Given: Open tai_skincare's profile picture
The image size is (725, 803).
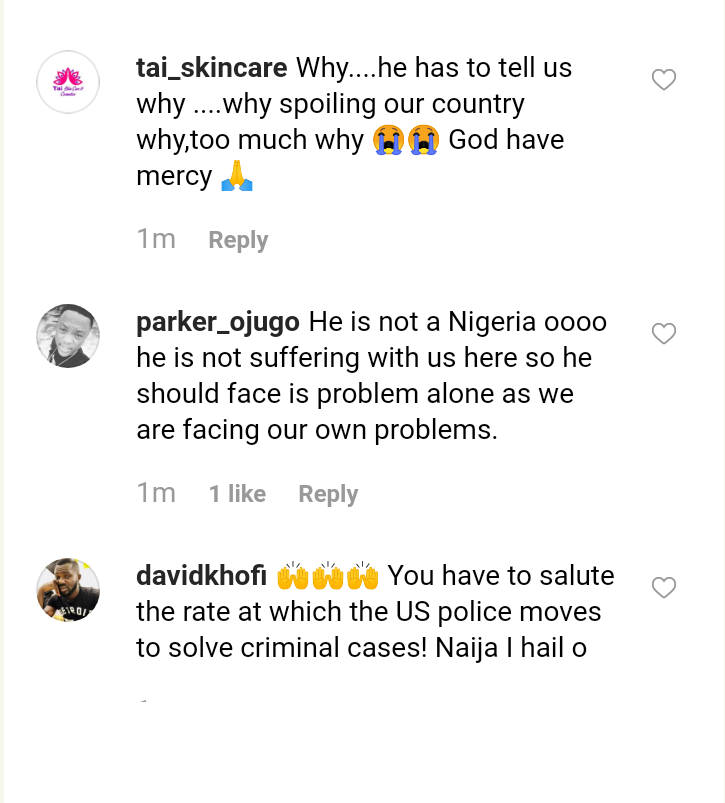Looking at the screenshot, I should (x=68, y=82).
